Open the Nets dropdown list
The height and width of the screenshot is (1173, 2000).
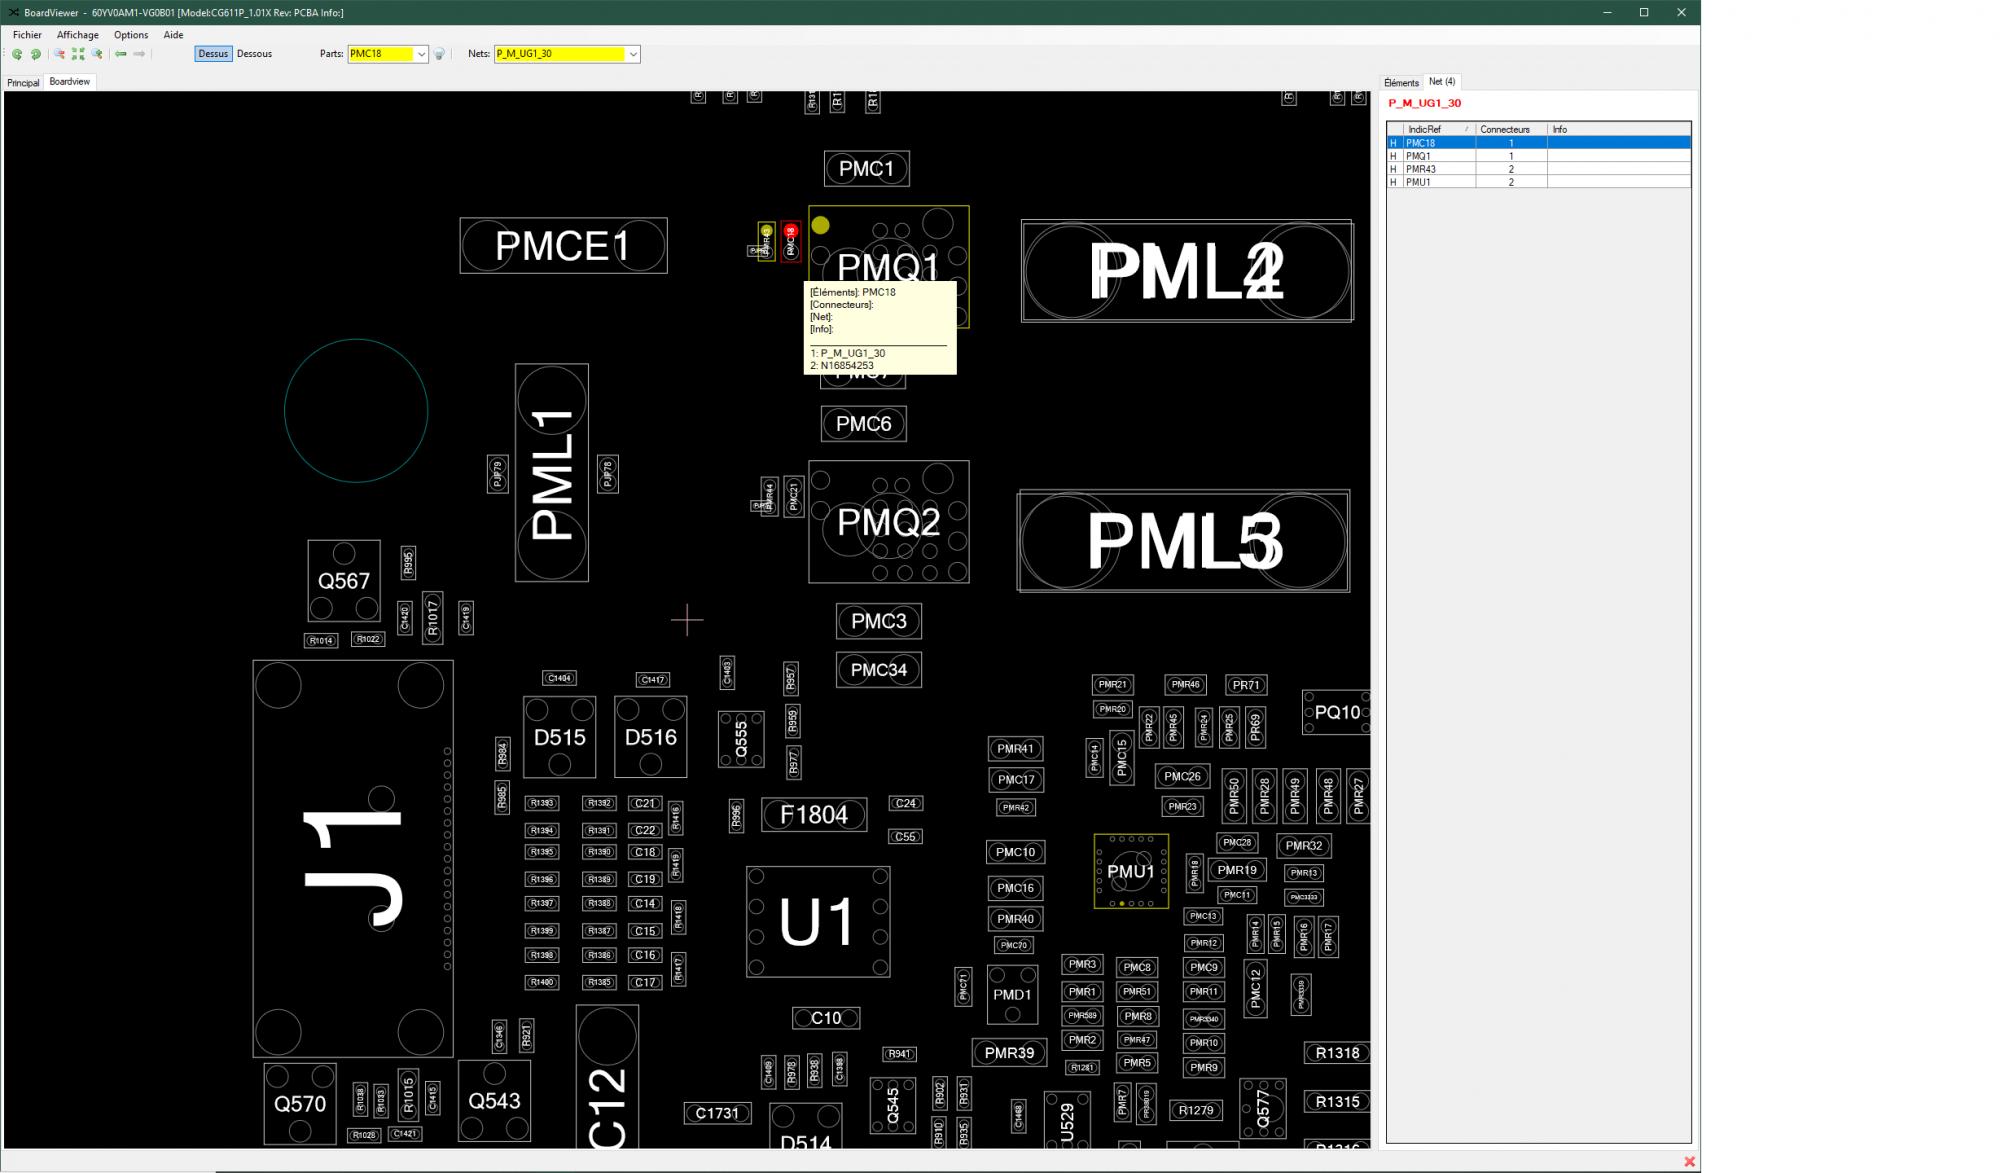pyautogui.click(x=633, y=54)
